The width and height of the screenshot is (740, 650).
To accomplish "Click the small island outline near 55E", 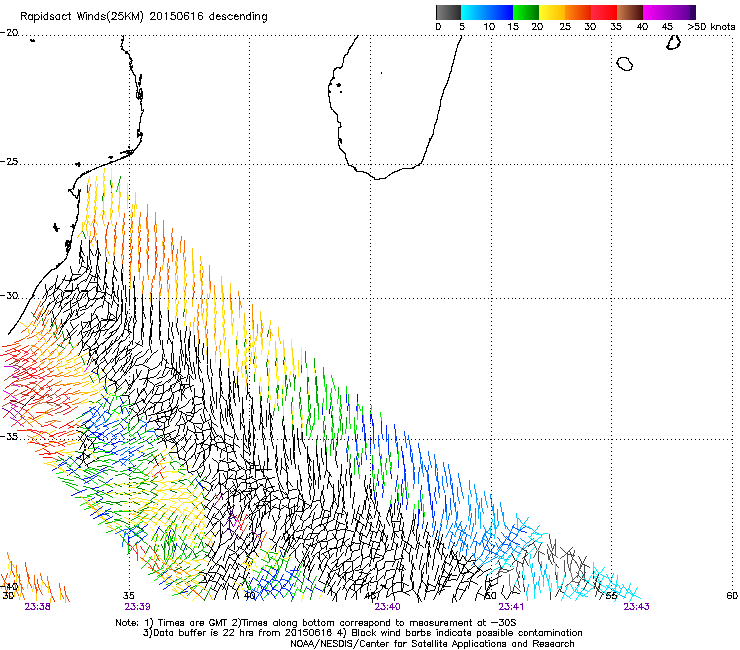I will click(x=624, y=63).
